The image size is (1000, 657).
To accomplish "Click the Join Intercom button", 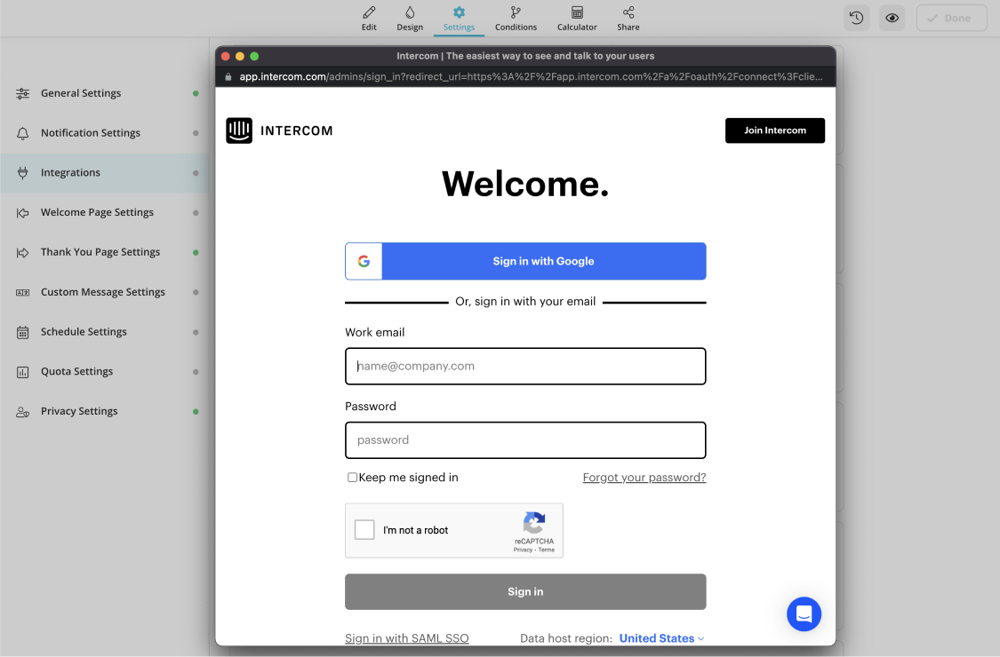I will tap(774, 131).
